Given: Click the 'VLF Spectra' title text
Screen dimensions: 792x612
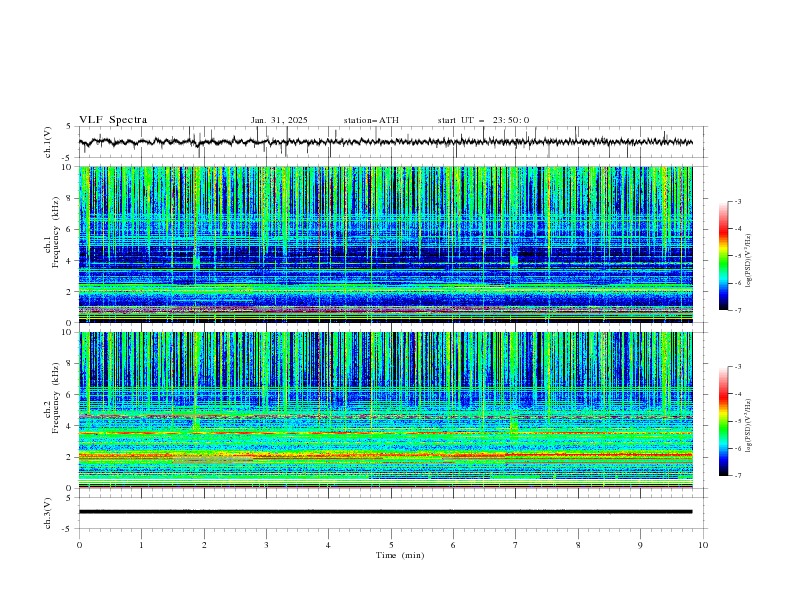Looking at the screenshot, I should pos(113,120).
